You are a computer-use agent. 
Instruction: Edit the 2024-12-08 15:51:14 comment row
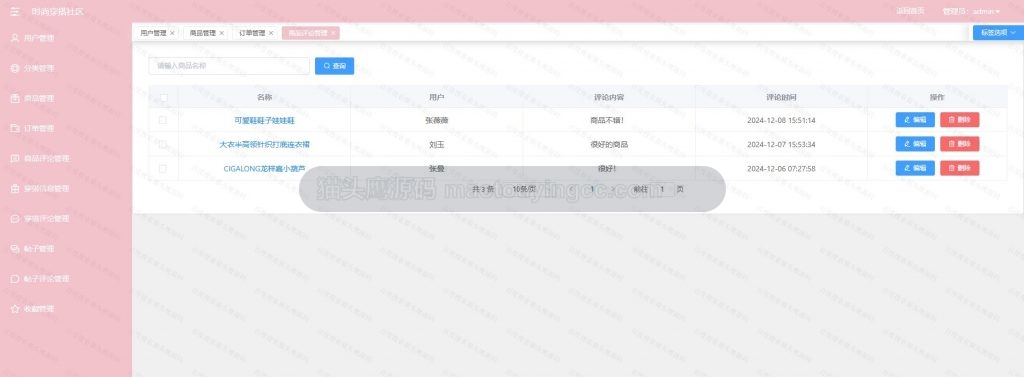click(x=915, y=120)
